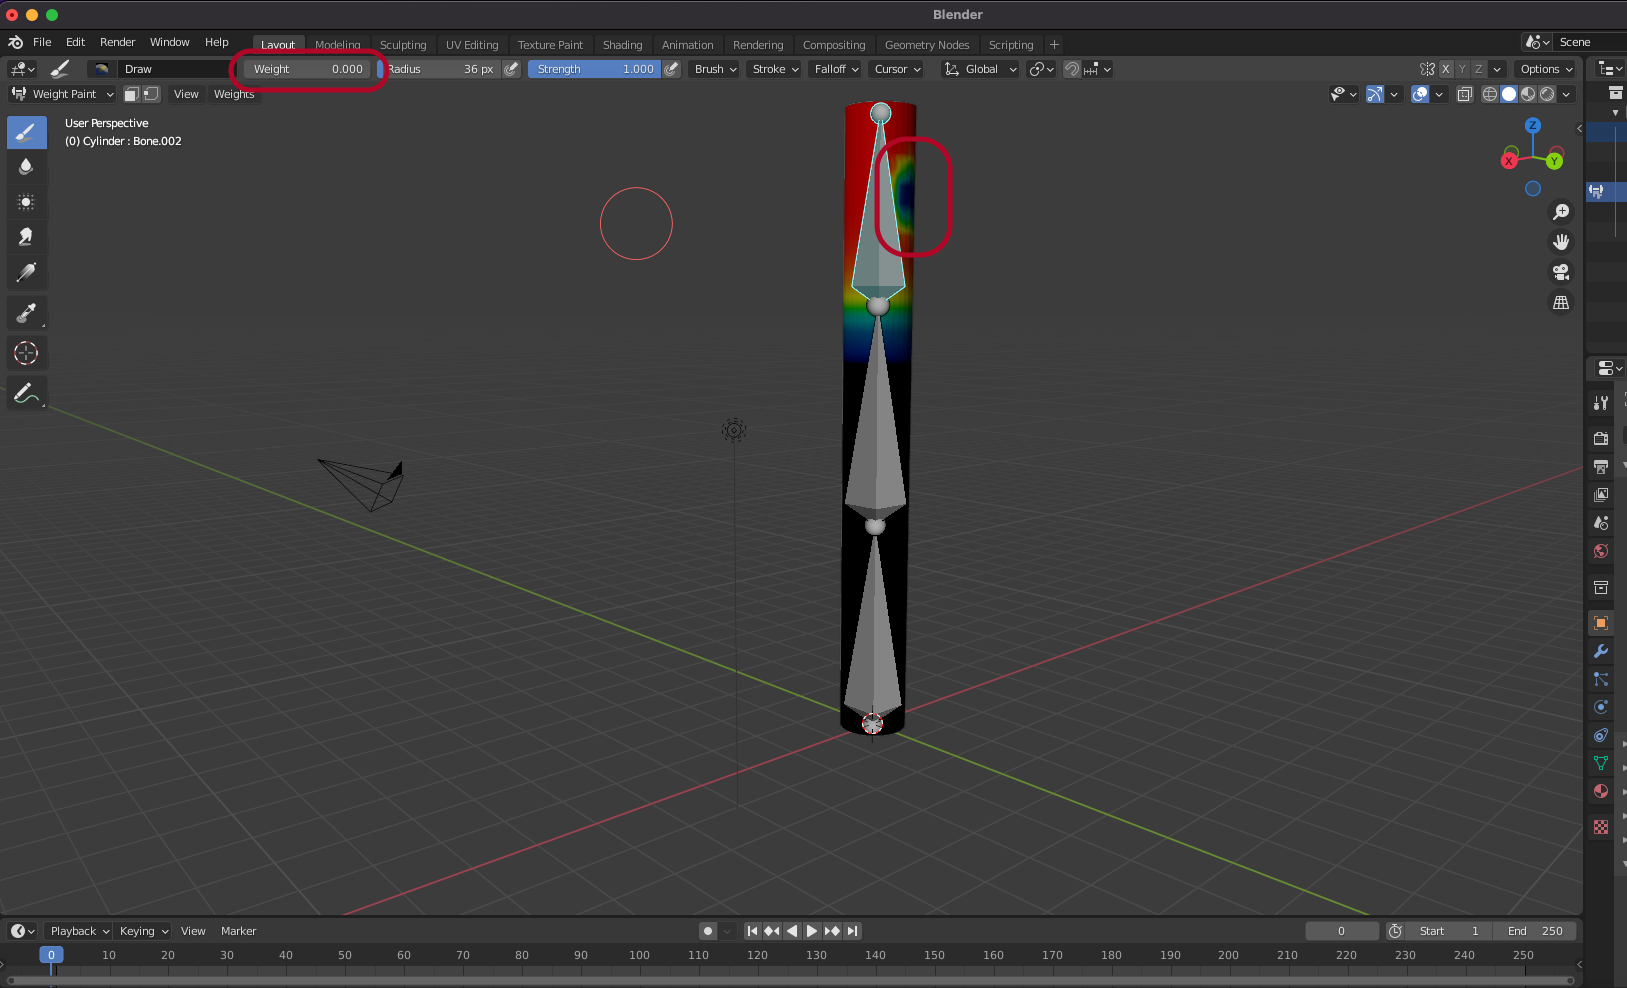Open the Scene properties tab
This screenshot has width=1627, height=988.
1601,522
